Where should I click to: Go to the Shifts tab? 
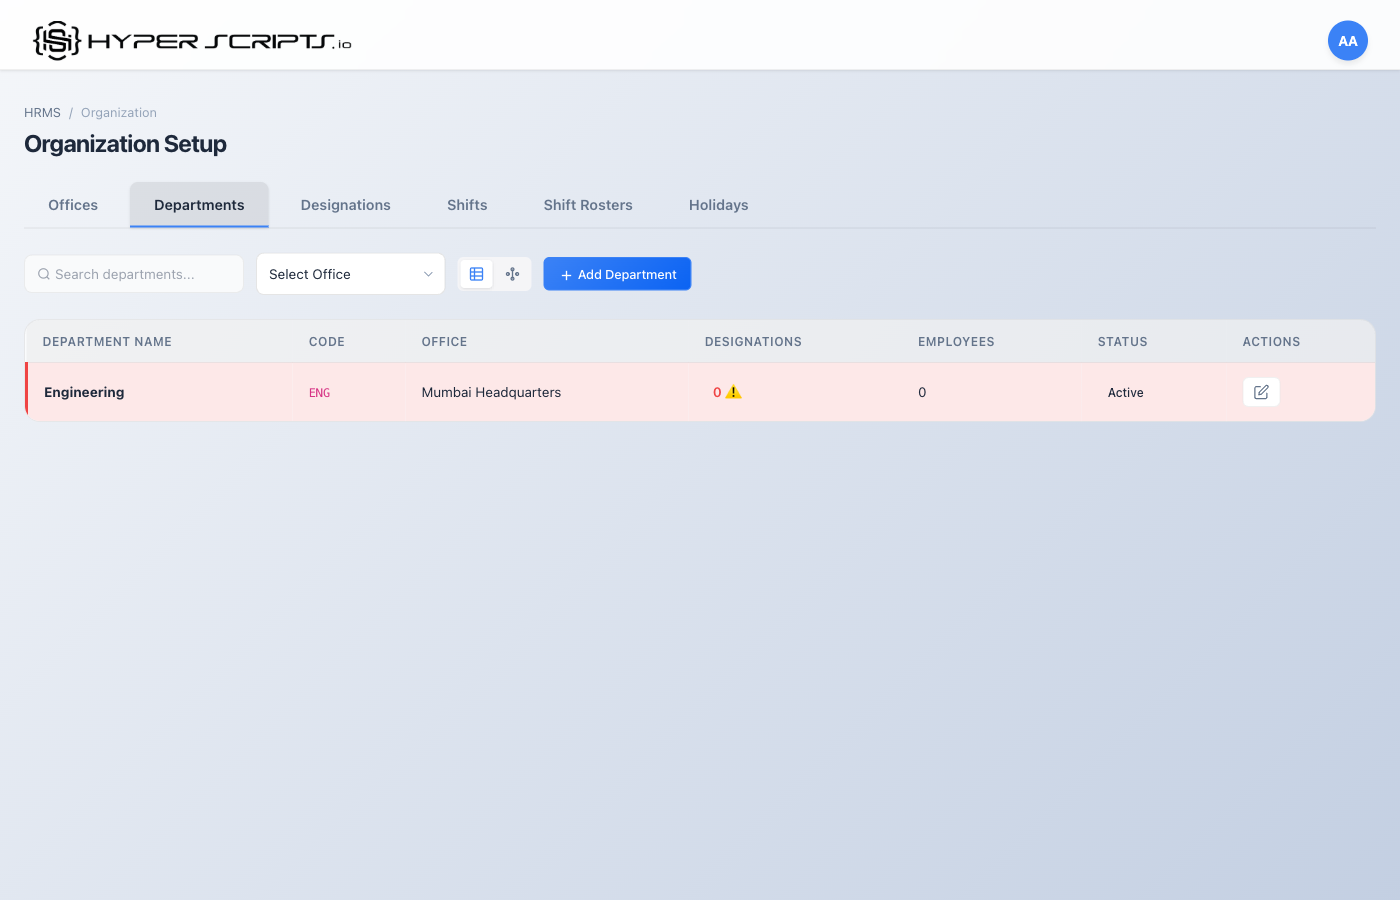[x=467, y=205]
